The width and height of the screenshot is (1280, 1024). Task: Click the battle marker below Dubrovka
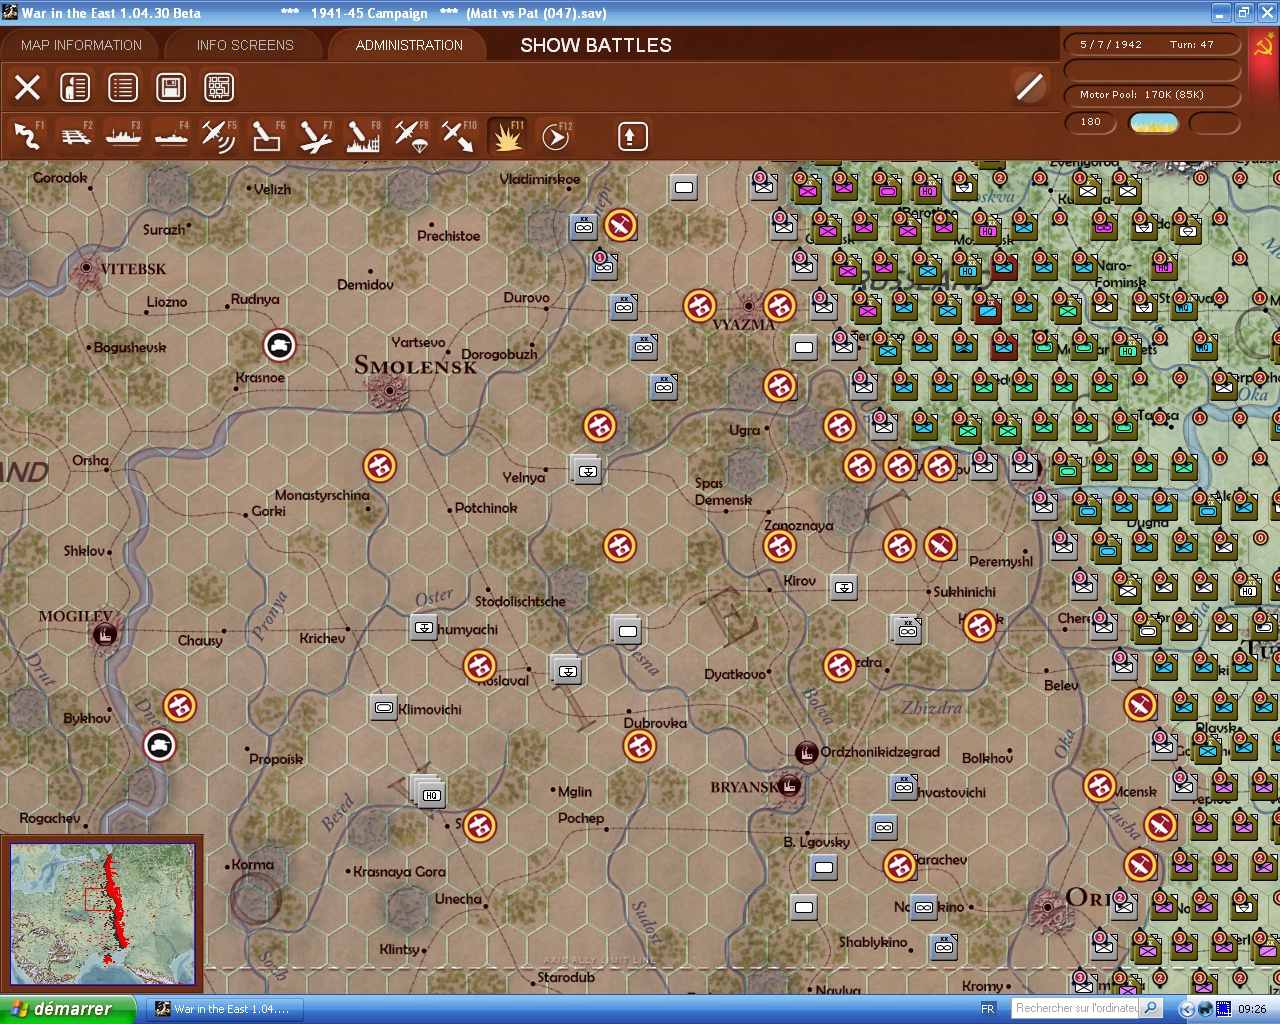click(640, 746)
